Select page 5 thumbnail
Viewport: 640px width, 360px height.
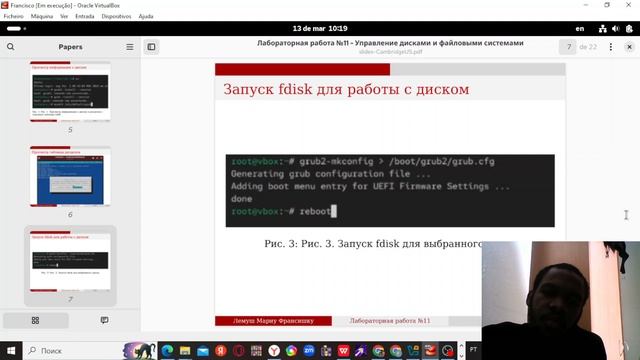pos(70,91)
